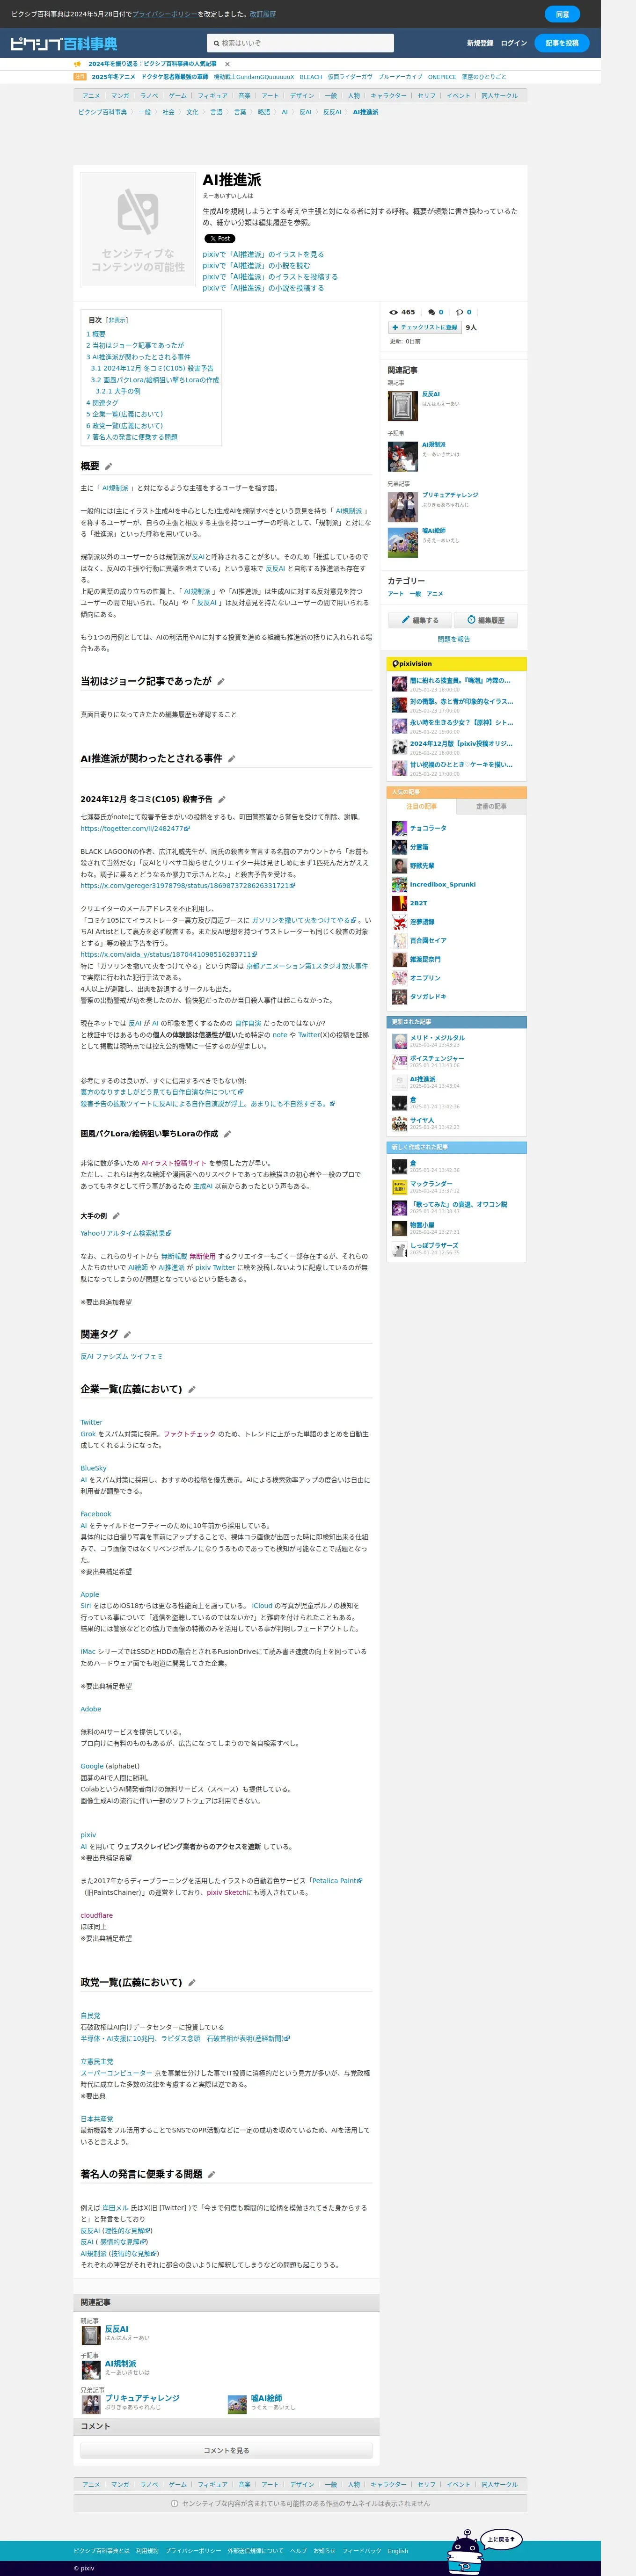
Task: Click the comment count bubble icon
Action: (x=432, y=312)
